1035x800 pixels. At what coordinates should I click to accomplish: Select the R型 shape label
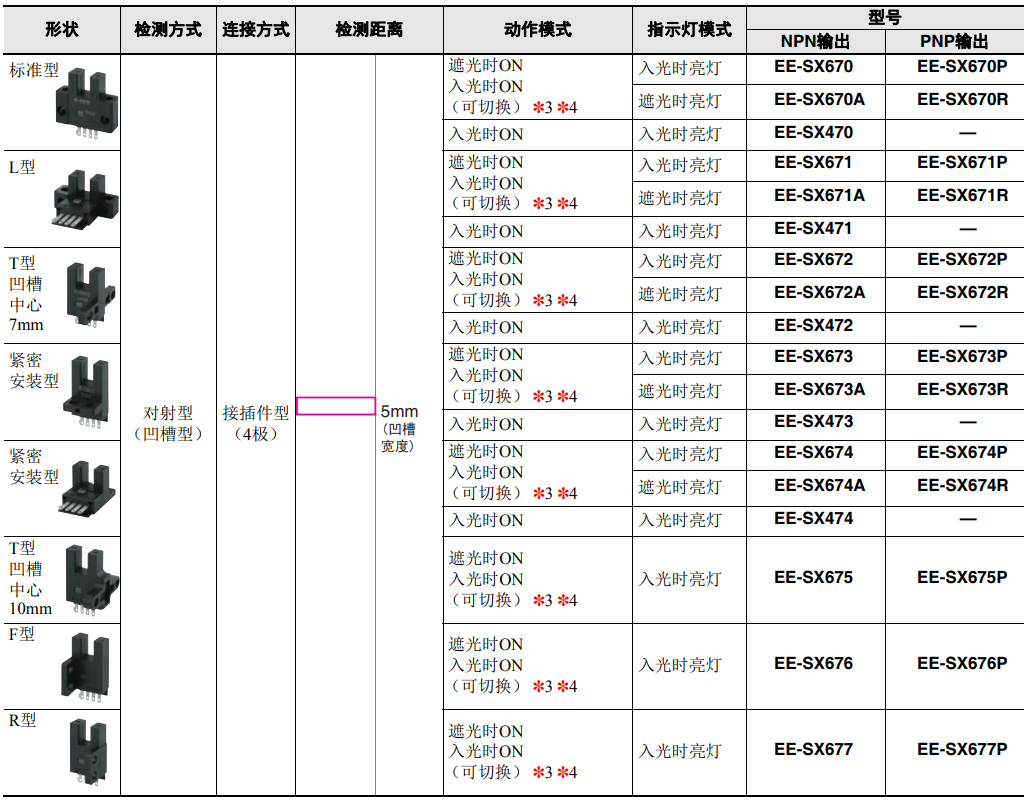pyautogui.click(x=22, y=720)
